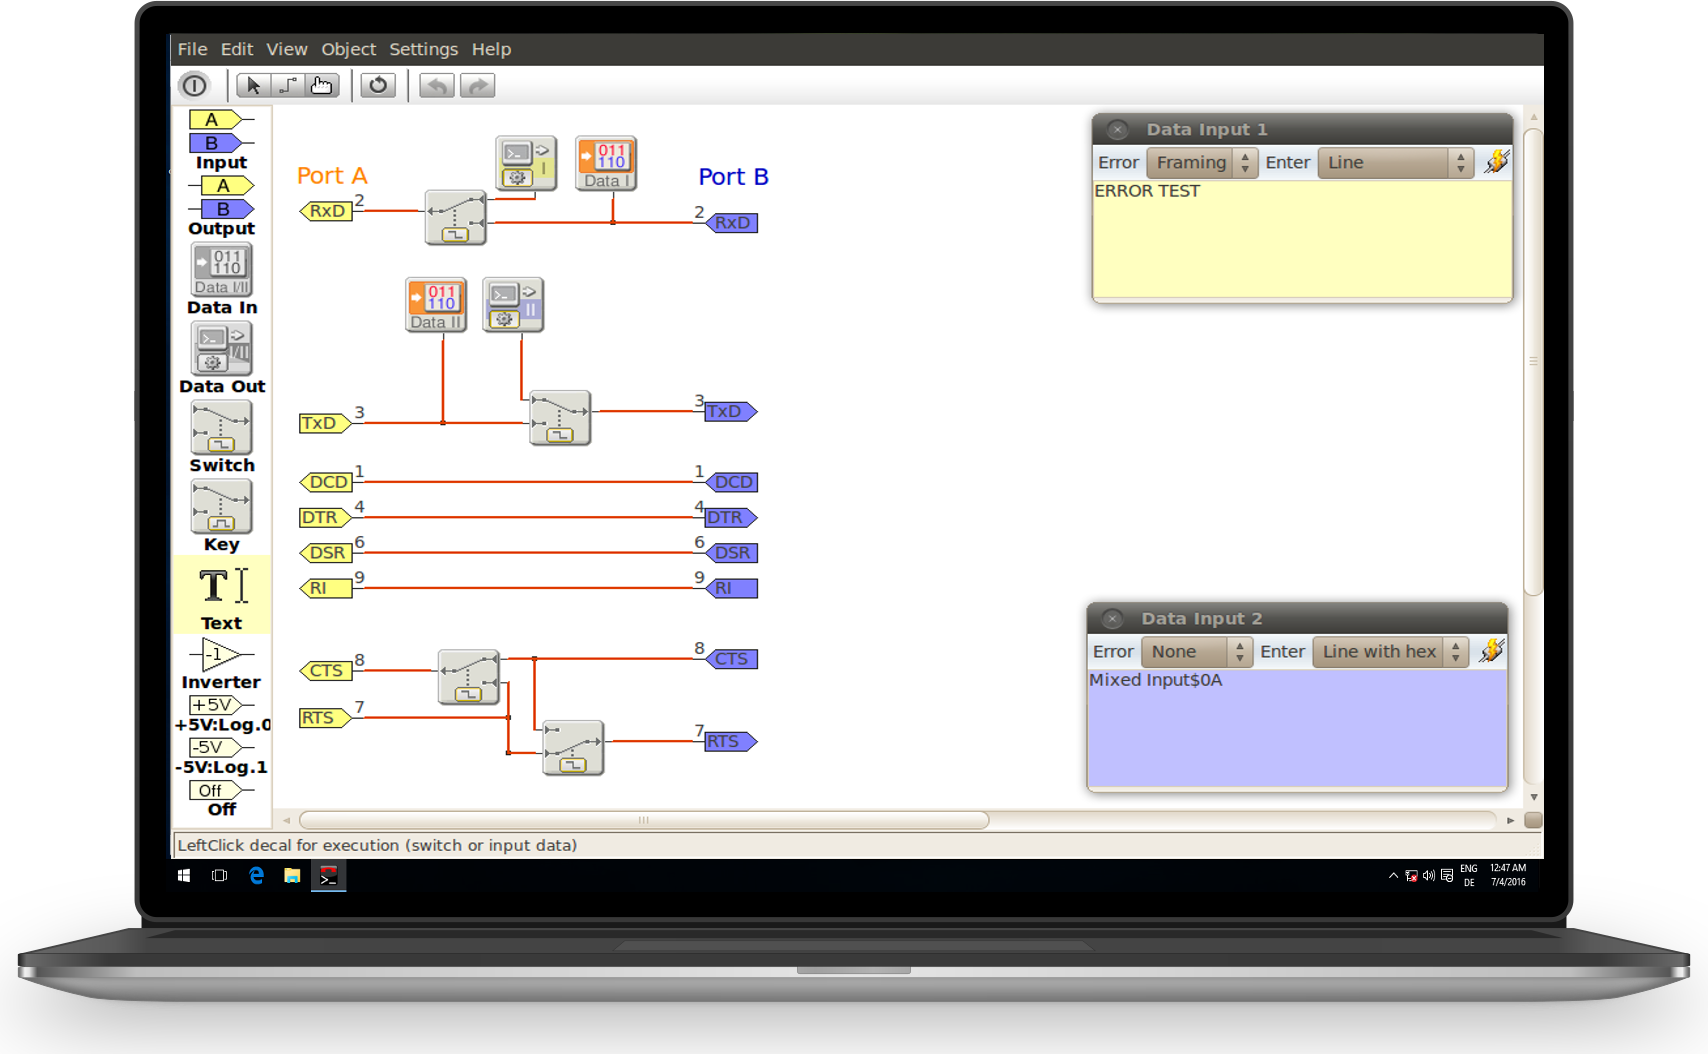Screen dimensions: 1708x1054
Task: Click the ERROR TEST text field
Action: point(1302,239)
